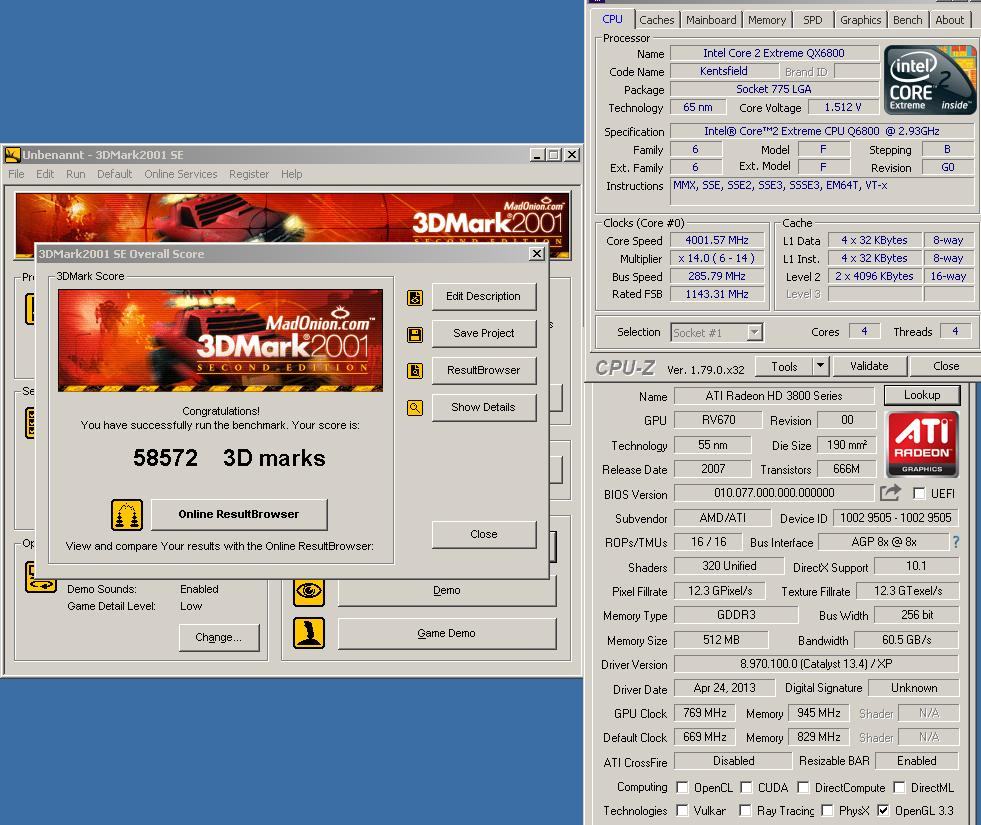This screenshot has height=825, width=981.
Task: Click the 3DMark2001 title bar app icon
Action: (x=13, y=154)
